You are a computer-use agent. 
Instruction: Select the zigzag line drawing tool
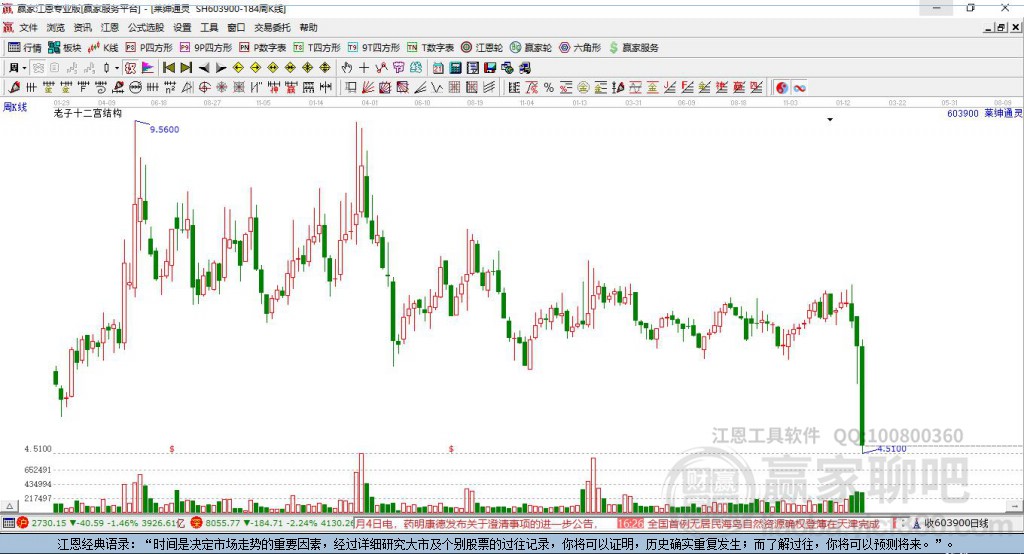pos(436,88)
